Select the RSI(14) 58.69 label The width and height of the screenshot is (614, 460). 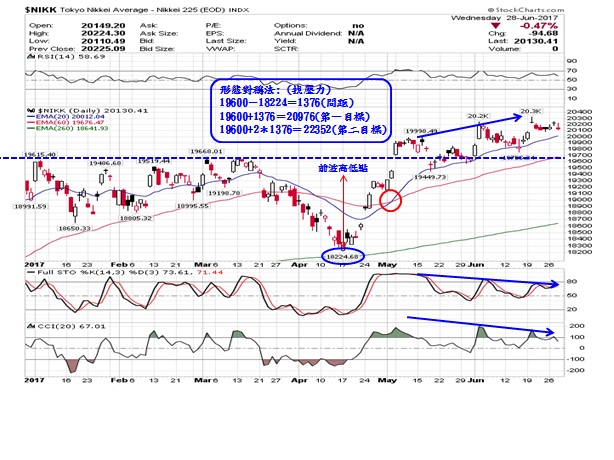71,56
